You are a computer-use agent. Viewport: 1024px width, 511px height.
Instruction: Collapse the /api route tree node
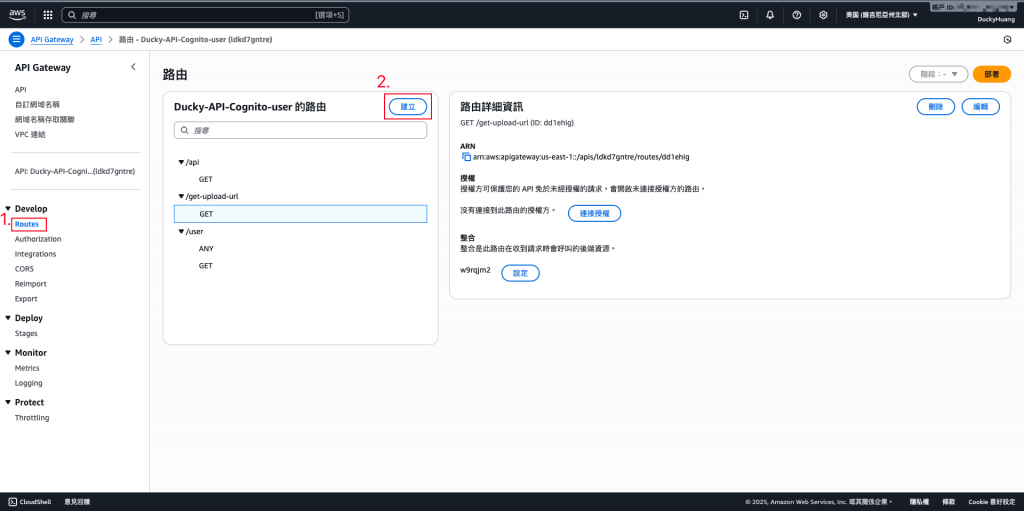click(182, 161)
